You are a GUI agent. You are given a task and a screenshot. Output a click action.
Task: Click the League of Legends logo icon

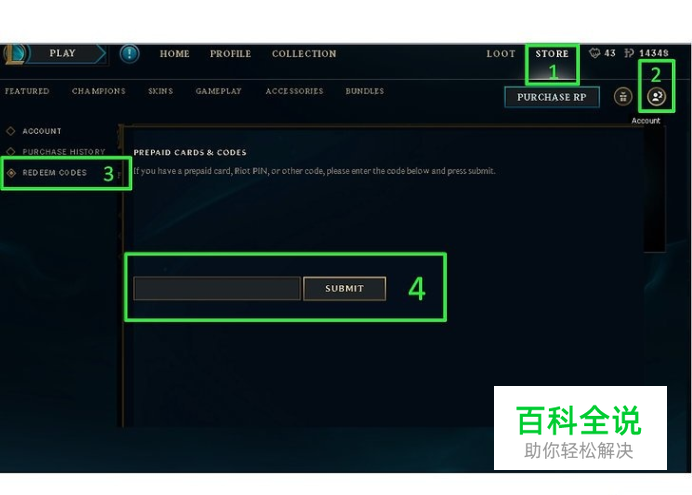pyautogui.click(x=13, y=54)
